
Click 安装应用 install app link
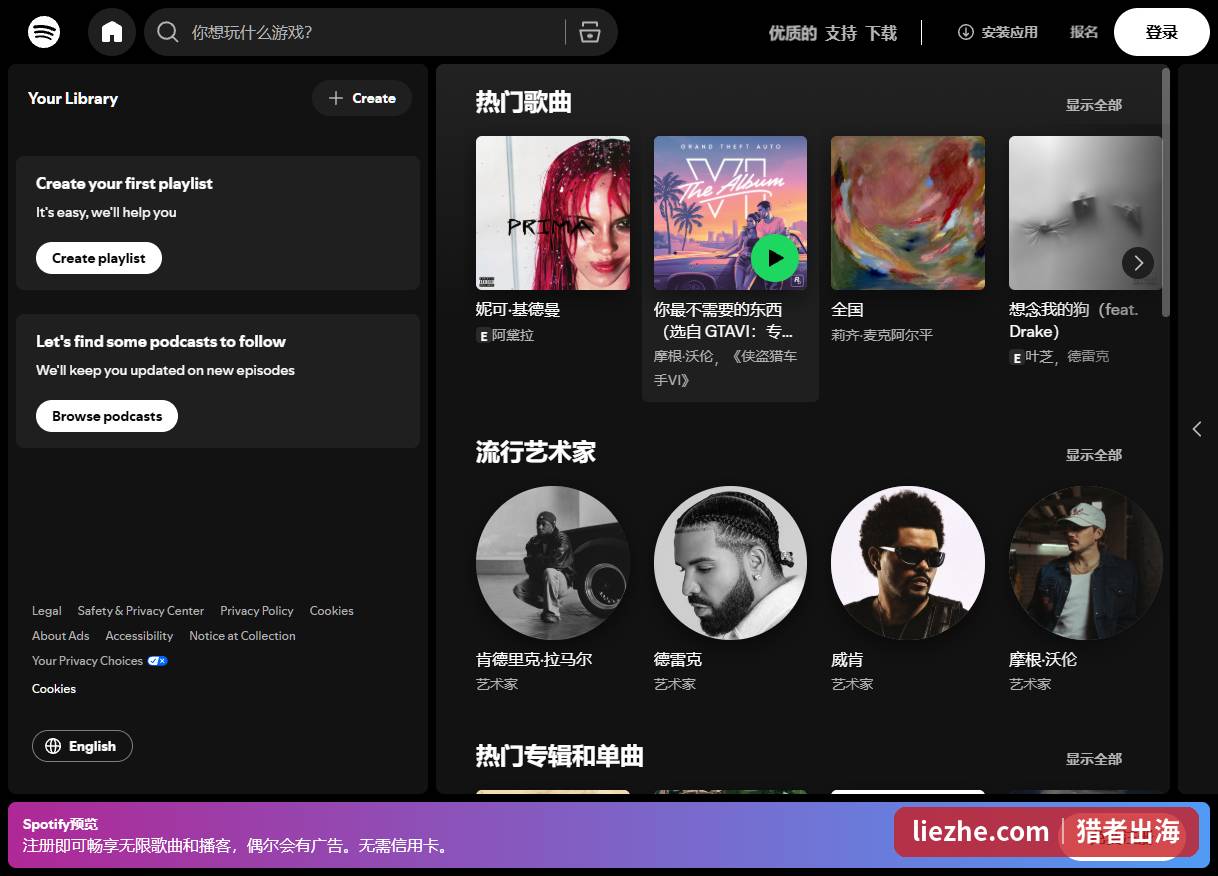point(997,32)
